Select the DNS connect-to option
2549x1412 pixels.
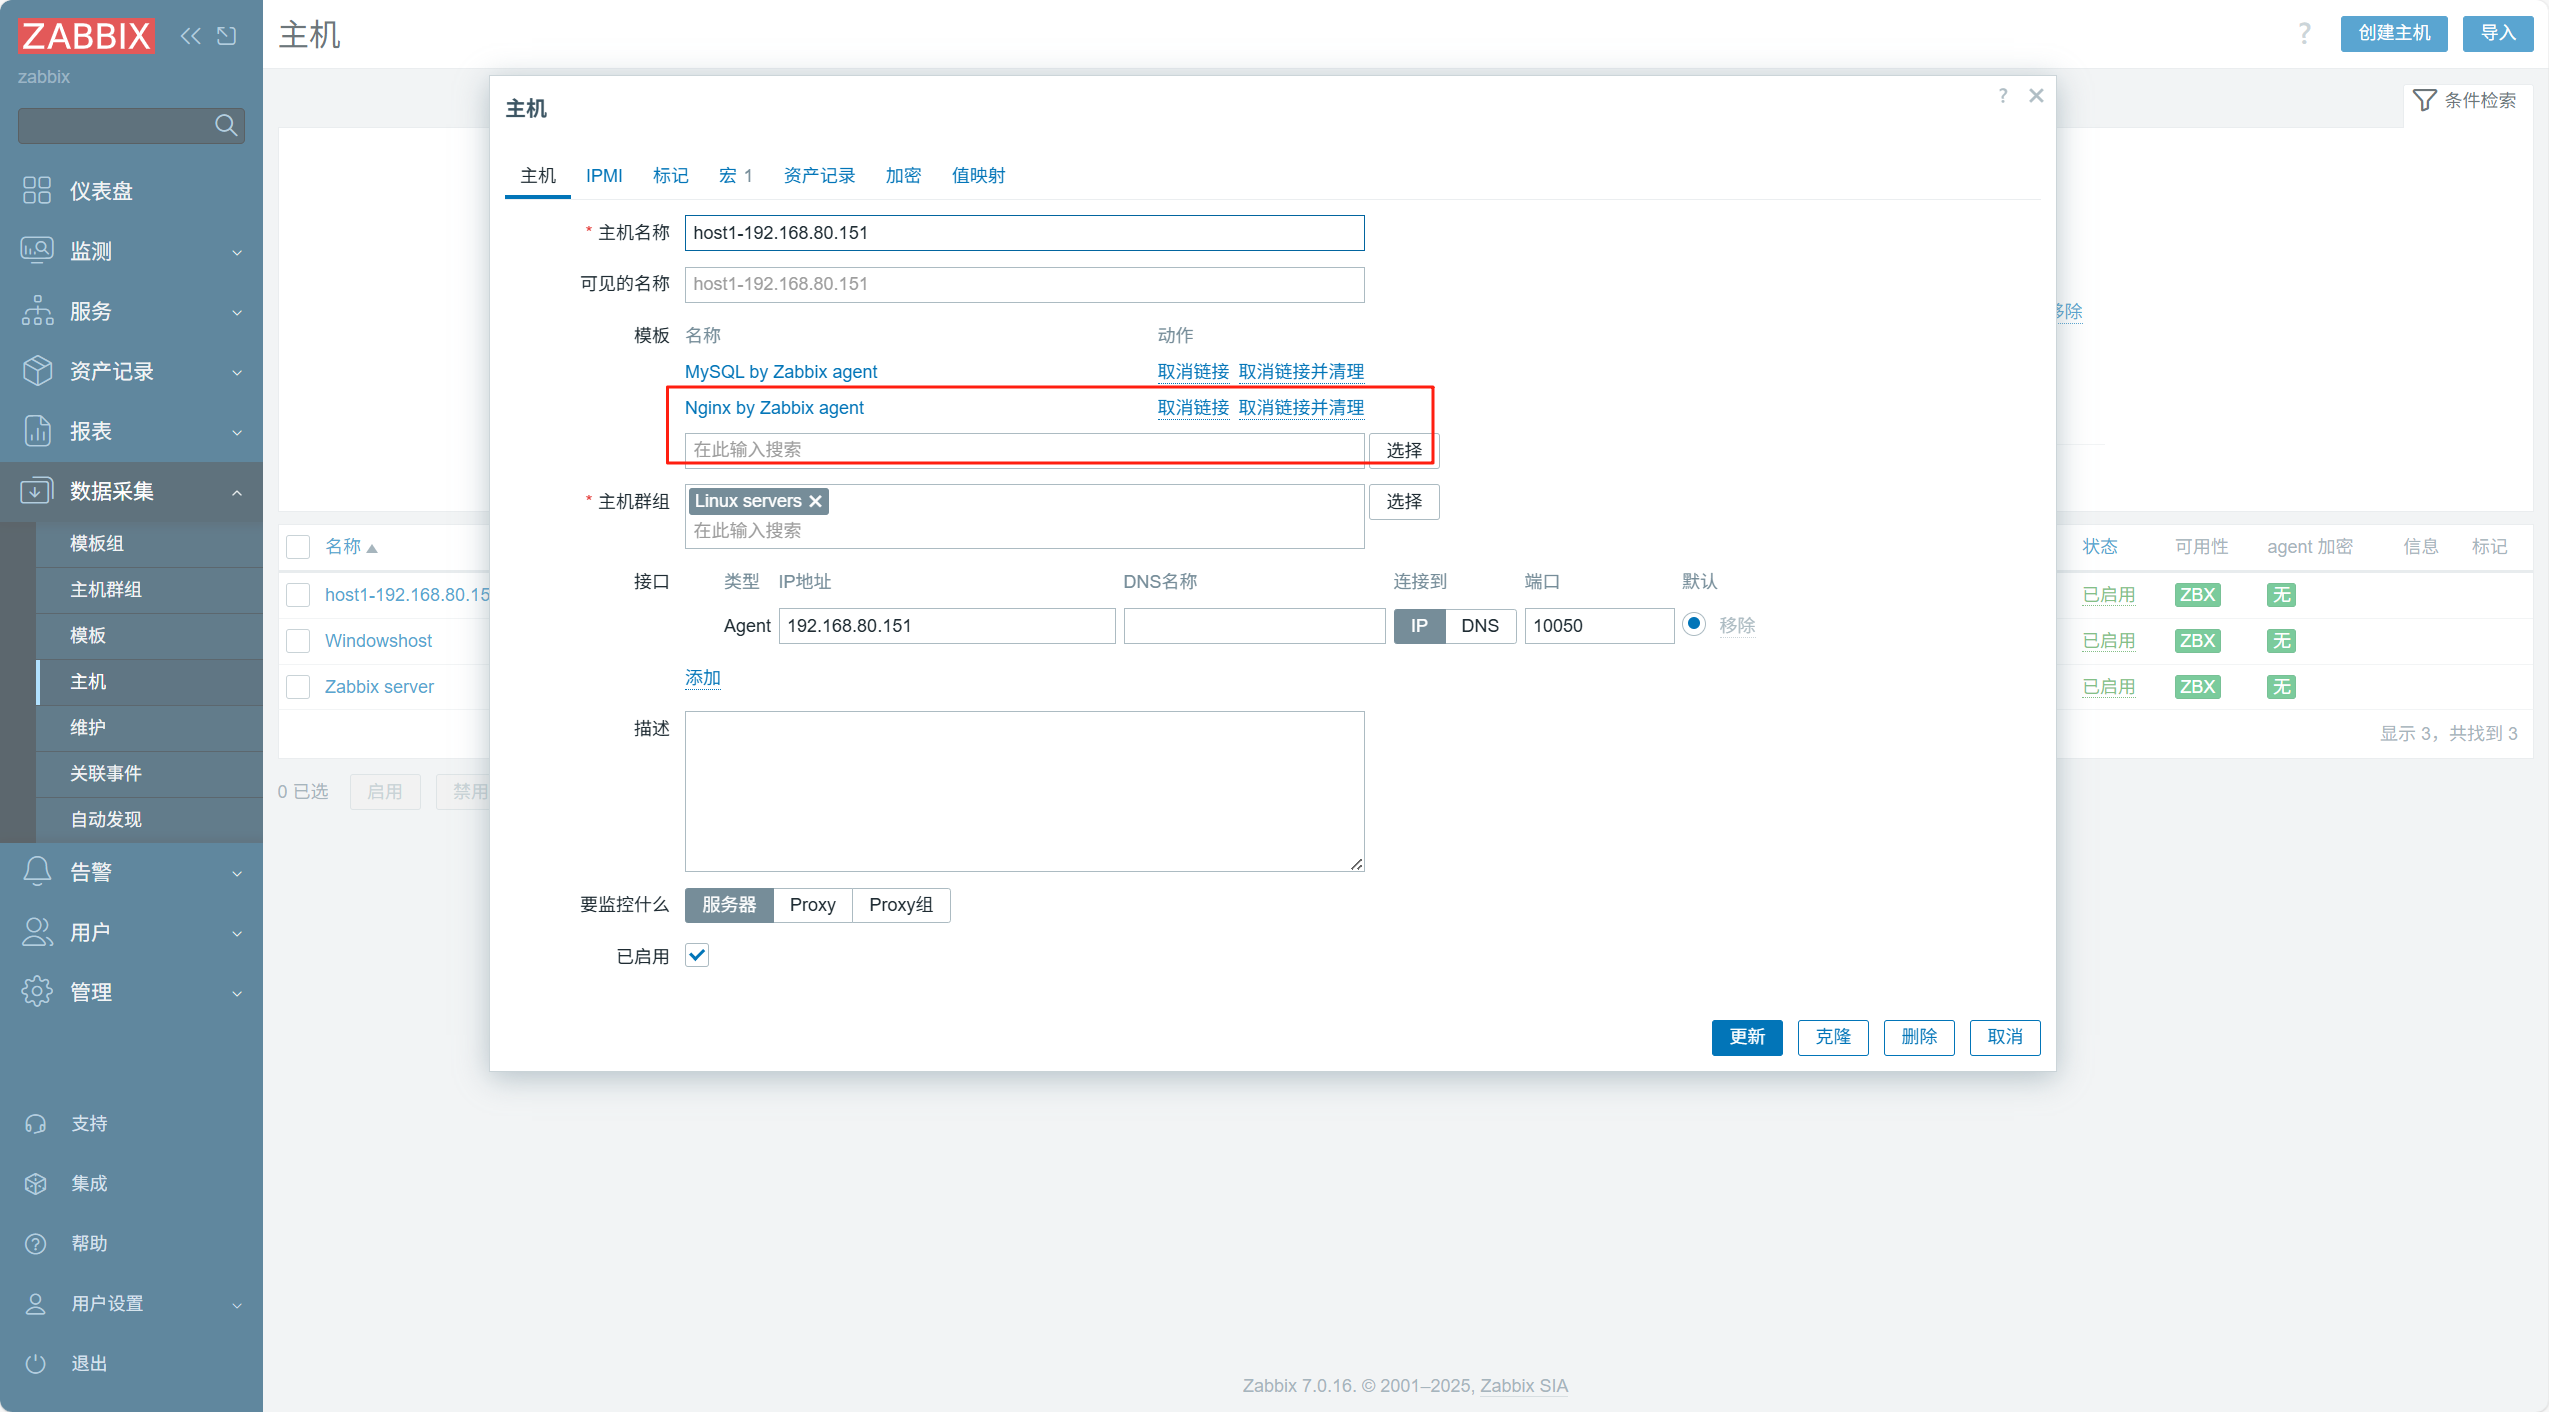pyautogui.click(x=1480, y=625)
